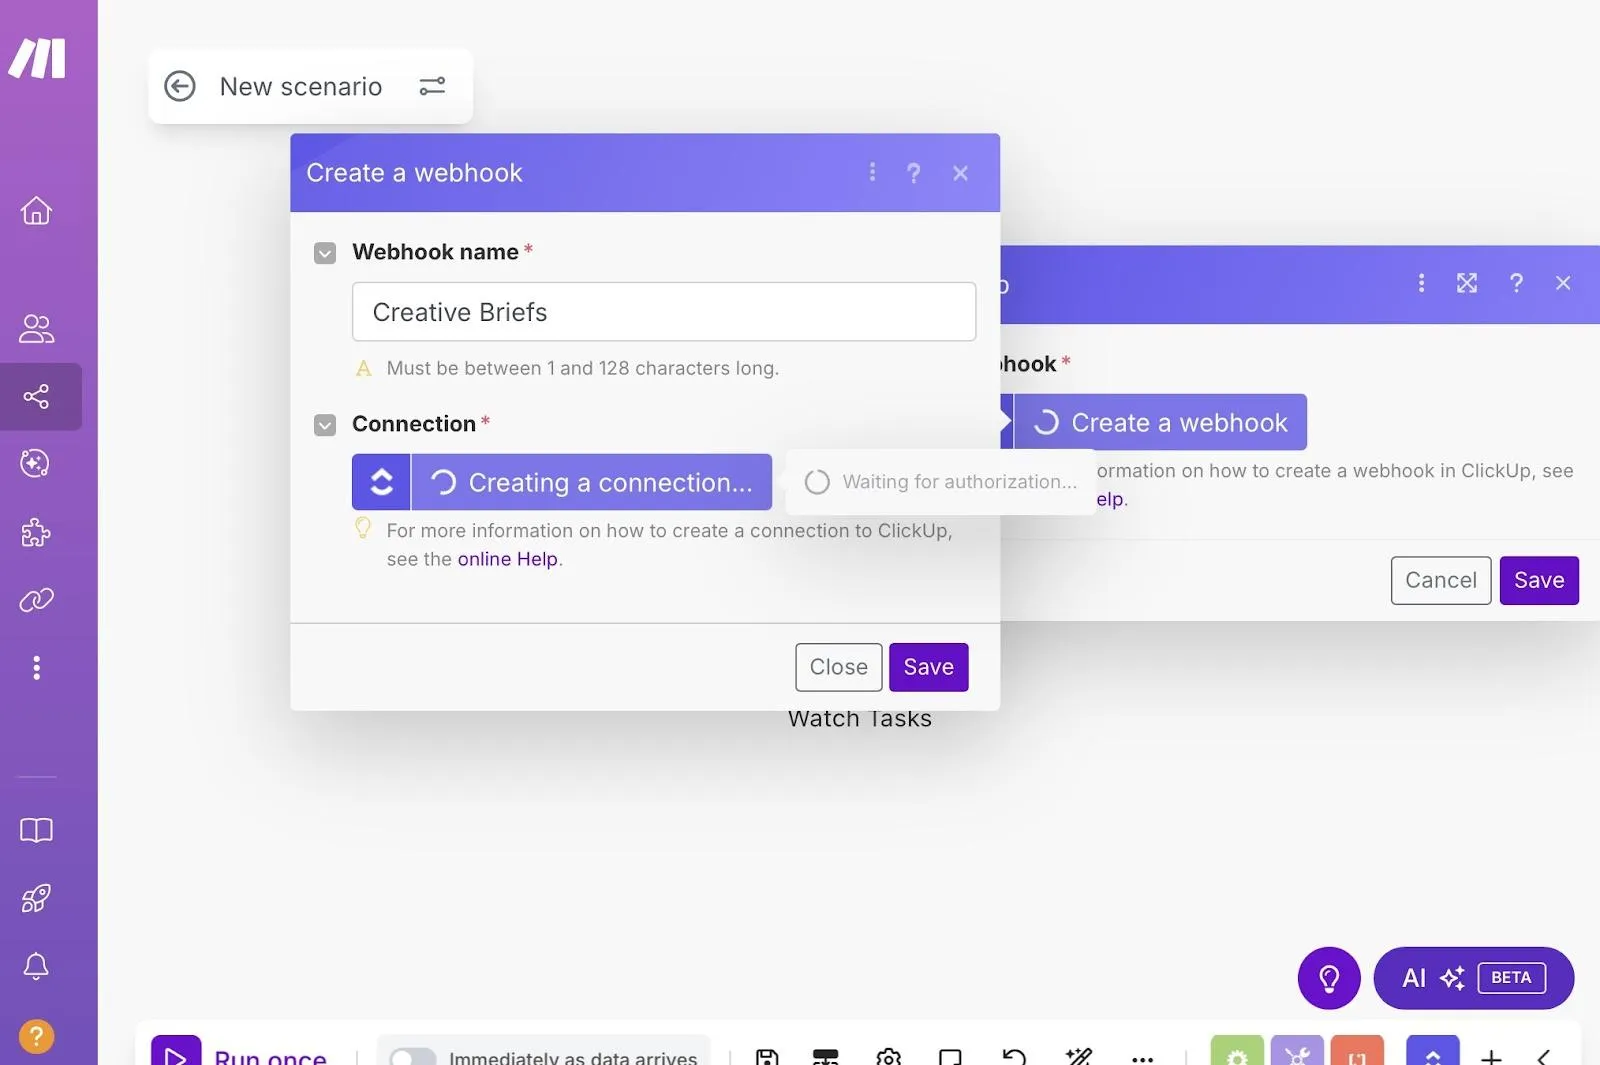Click Run once button
This screenshot has height=1065, width=1600.
(240, 1052)
